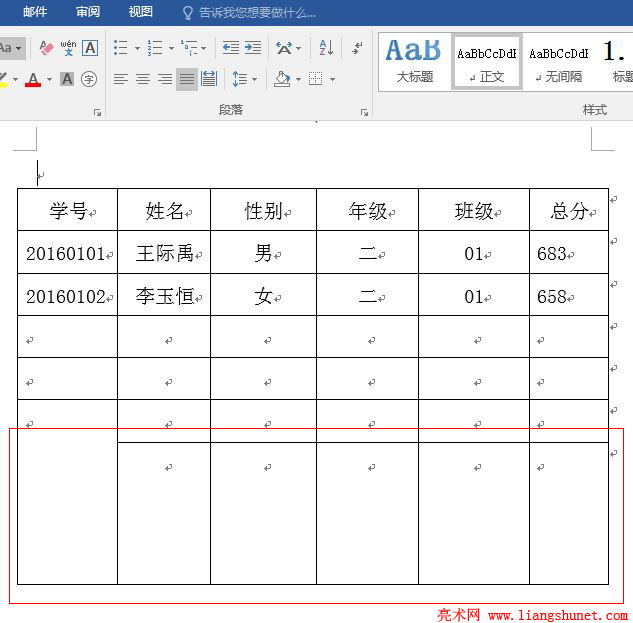Apply multilevel list formatting
Screen dimensions: 633x623
pos(189,48)
